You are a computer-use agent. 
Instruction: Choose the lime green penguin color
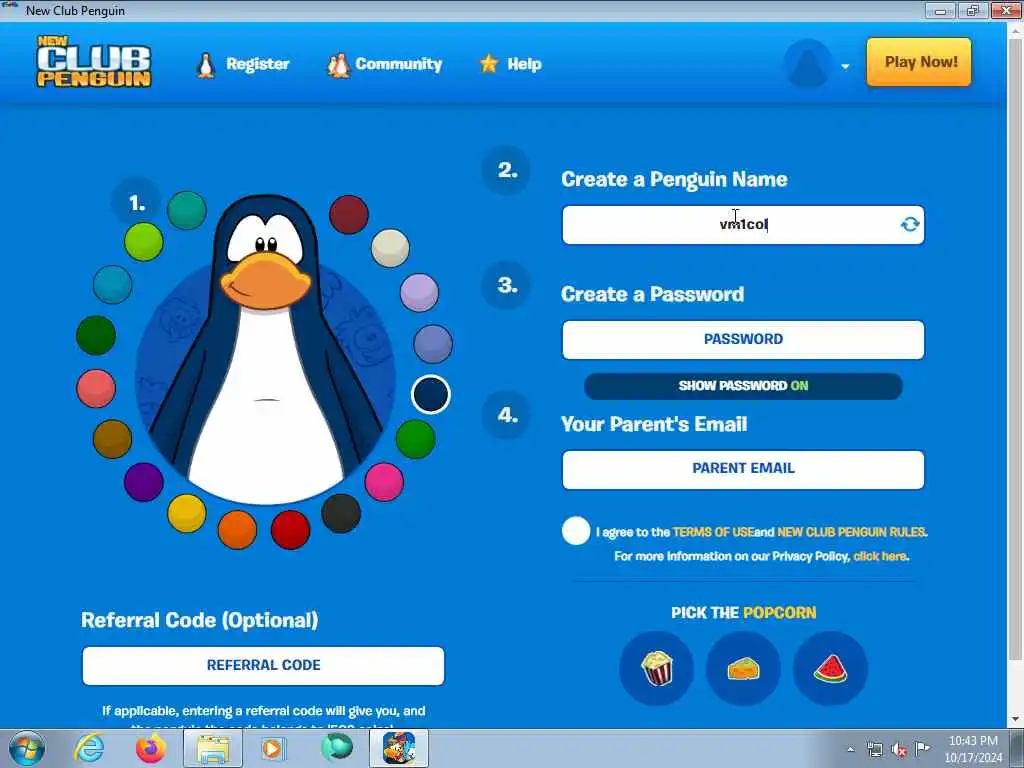coord(144,242)
